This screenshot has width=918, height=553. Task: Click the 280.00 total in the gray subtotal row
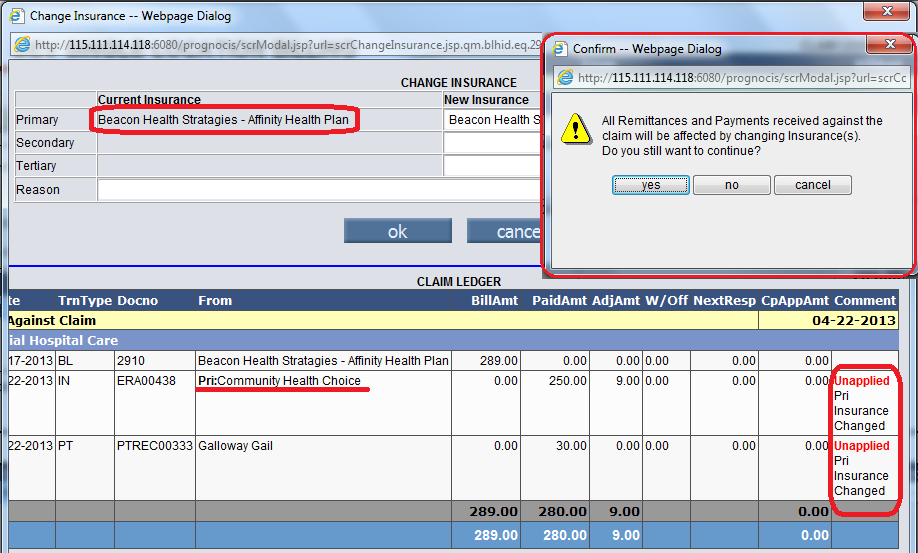pyautogui.click(x=563, y=512)
